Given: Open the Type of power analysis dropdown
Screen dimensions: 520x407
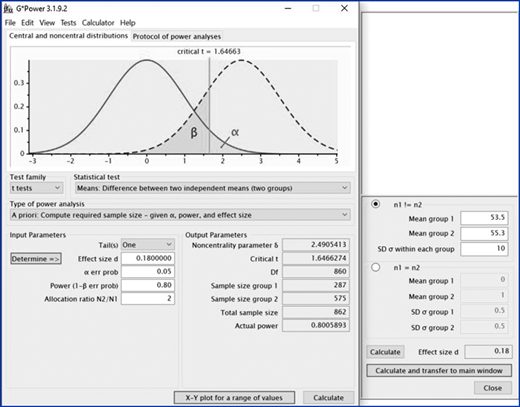Looking at the screenshot, I should click(x=180, y=215).
